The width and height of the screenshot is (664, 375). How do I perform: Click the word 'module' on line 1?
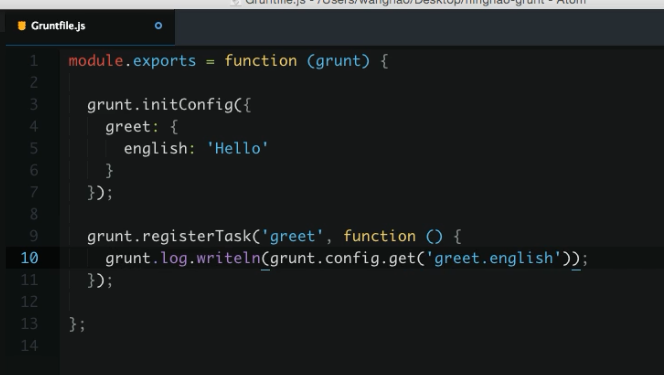click(x=96, y=61)
